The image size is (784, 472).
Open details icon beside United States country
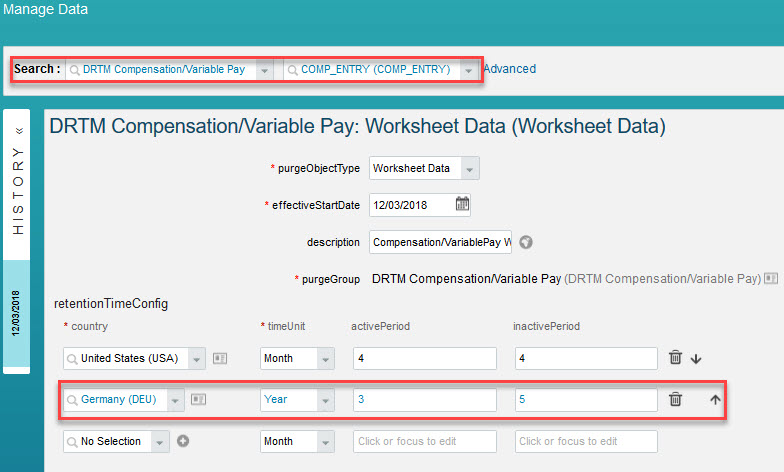[220, 358]
